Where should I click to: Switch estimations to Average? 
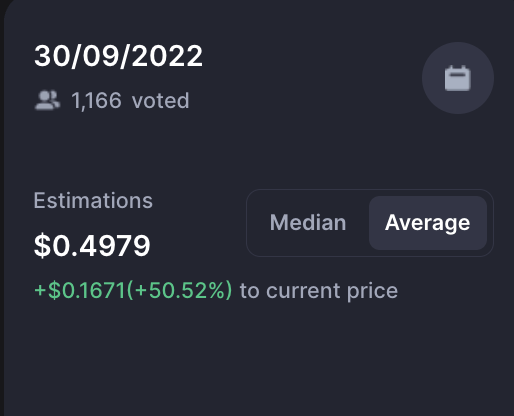[x=427, y=223]
